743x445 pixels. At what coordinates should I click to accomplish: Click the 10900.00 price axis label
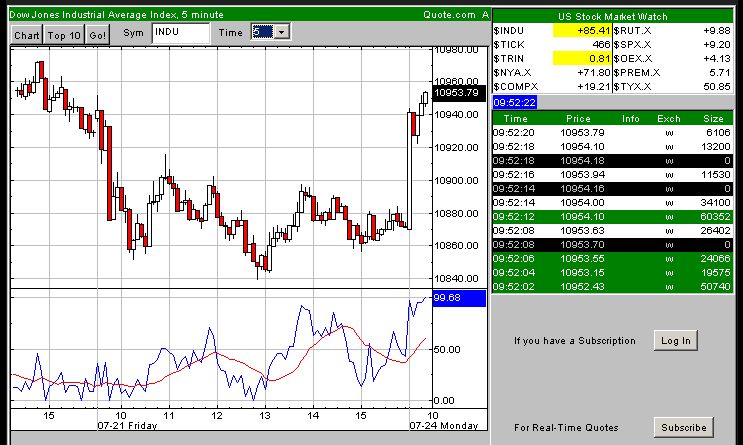[x=456, y=181]
